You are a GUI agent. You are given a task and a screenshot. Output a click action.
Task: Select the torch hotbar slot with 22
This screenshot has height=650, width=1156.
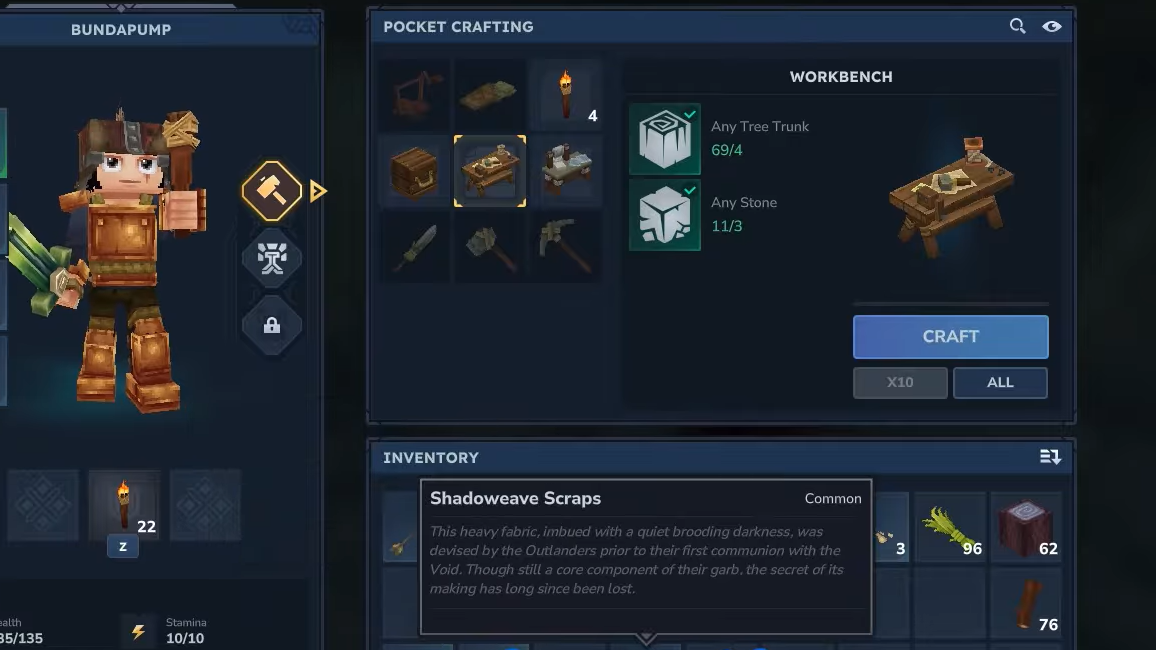point(123,506)
